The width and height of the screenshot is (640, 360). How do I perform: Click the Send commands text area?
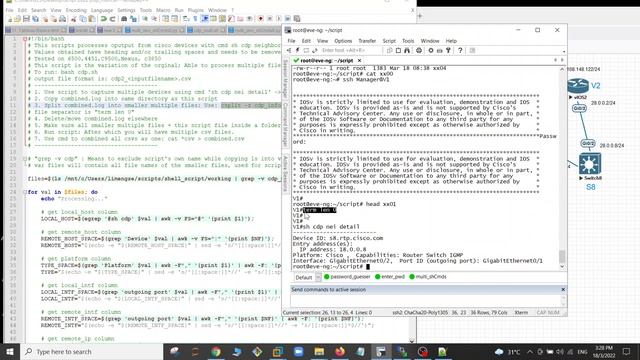[x=426, y=301]
